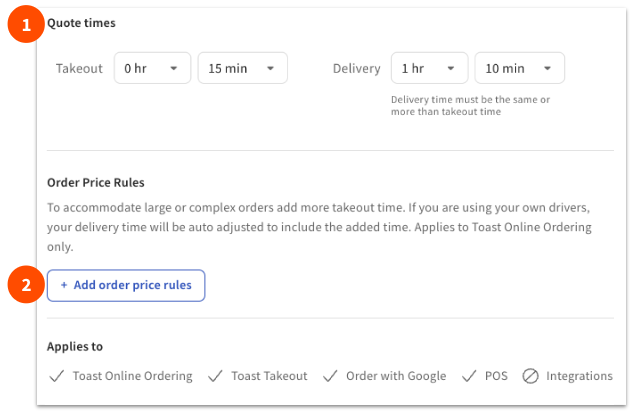Click the orange step 2 badge

click(25, 285)
